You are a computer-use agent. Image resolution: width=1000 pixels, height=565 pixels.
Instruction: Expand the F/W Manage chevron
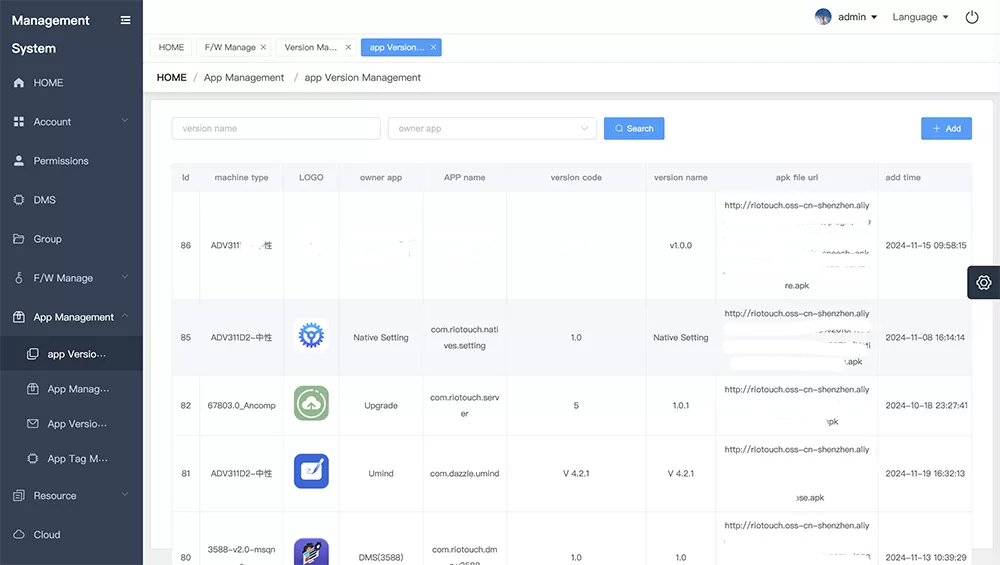coord(125,277)
